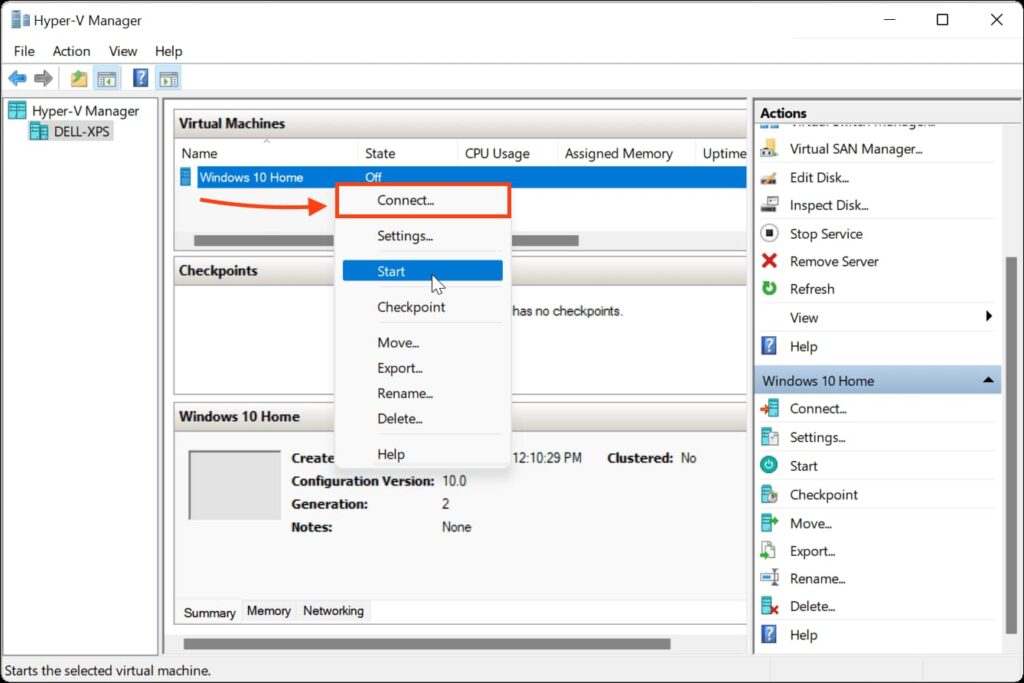Click View entry in Actions pane
1024x683 pixels.
coord(803,317)
